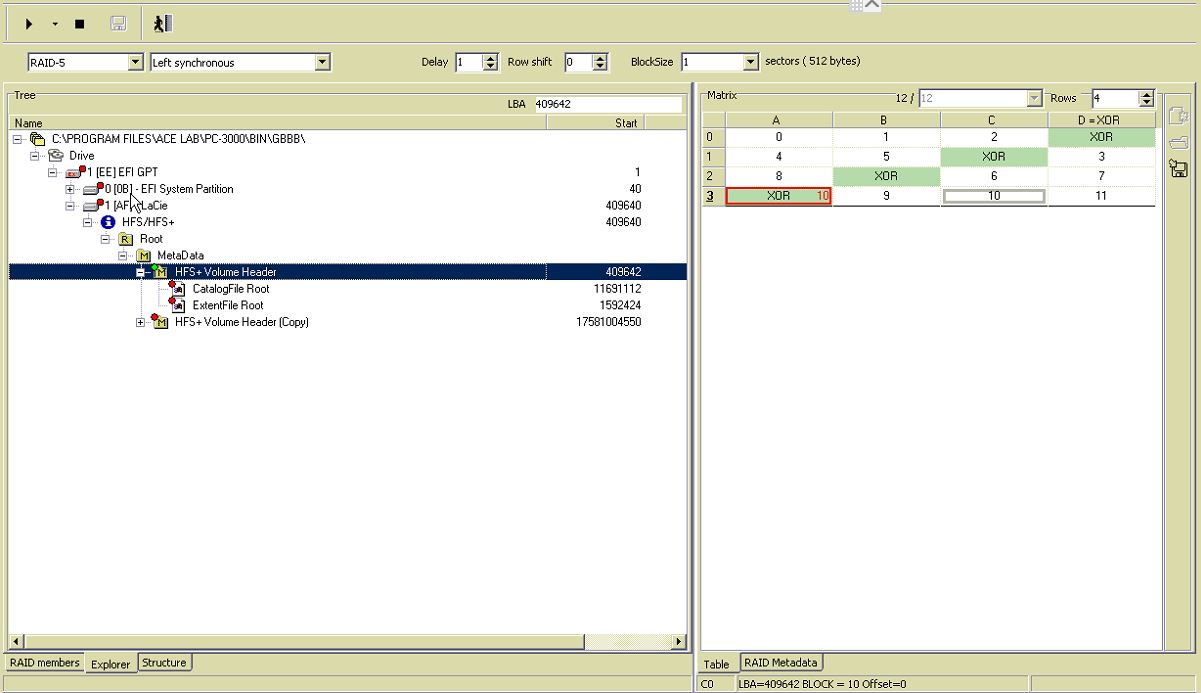1201x693 pixels.
Task: Click the left arrow of the tree's horizontal scrollbar
Action: [16, 641]
